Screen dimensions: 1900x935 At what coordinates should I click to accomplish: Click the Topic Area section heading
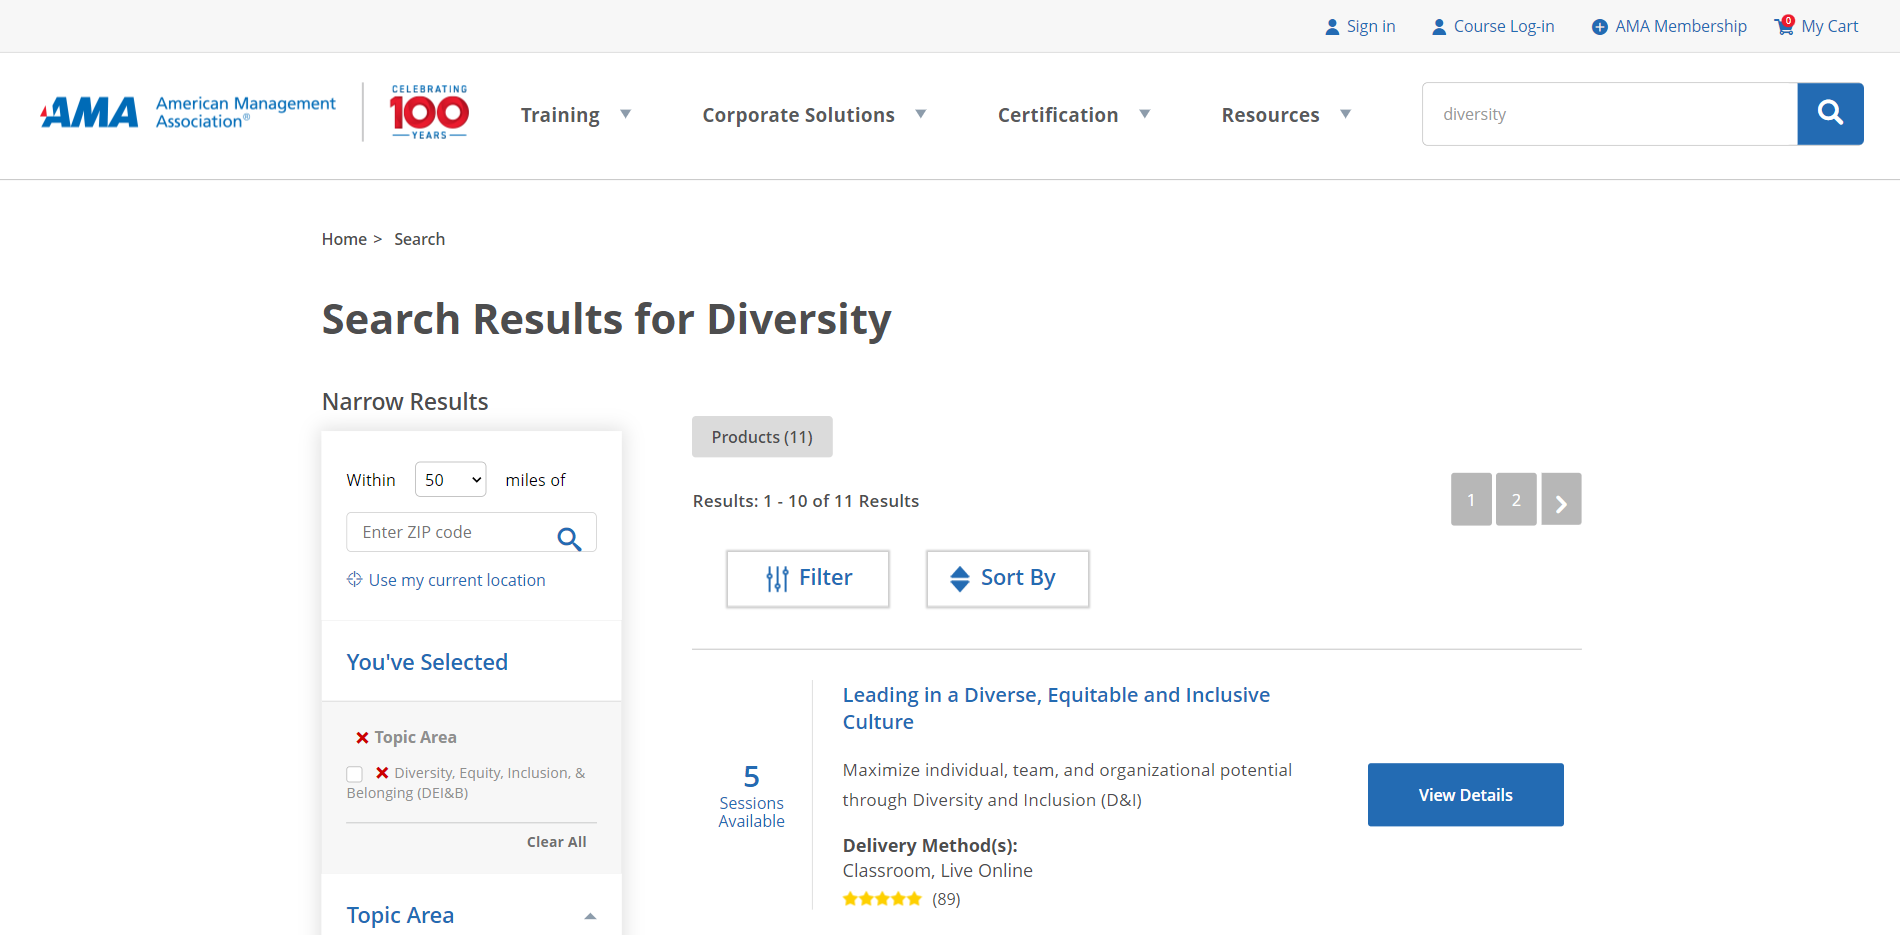click(400, 915)
